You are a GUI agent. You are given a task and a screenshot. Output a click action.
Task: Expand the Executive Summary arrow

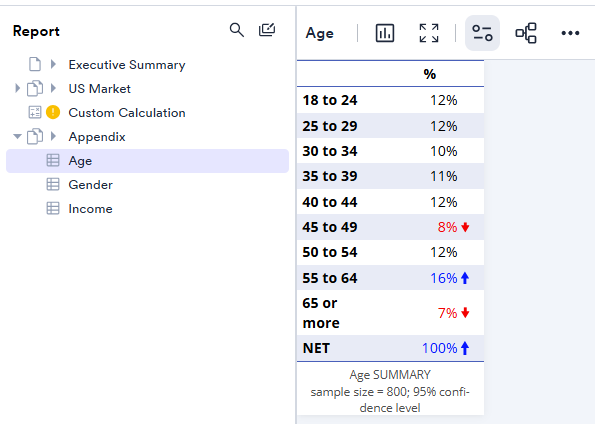(x=54, y=65)
